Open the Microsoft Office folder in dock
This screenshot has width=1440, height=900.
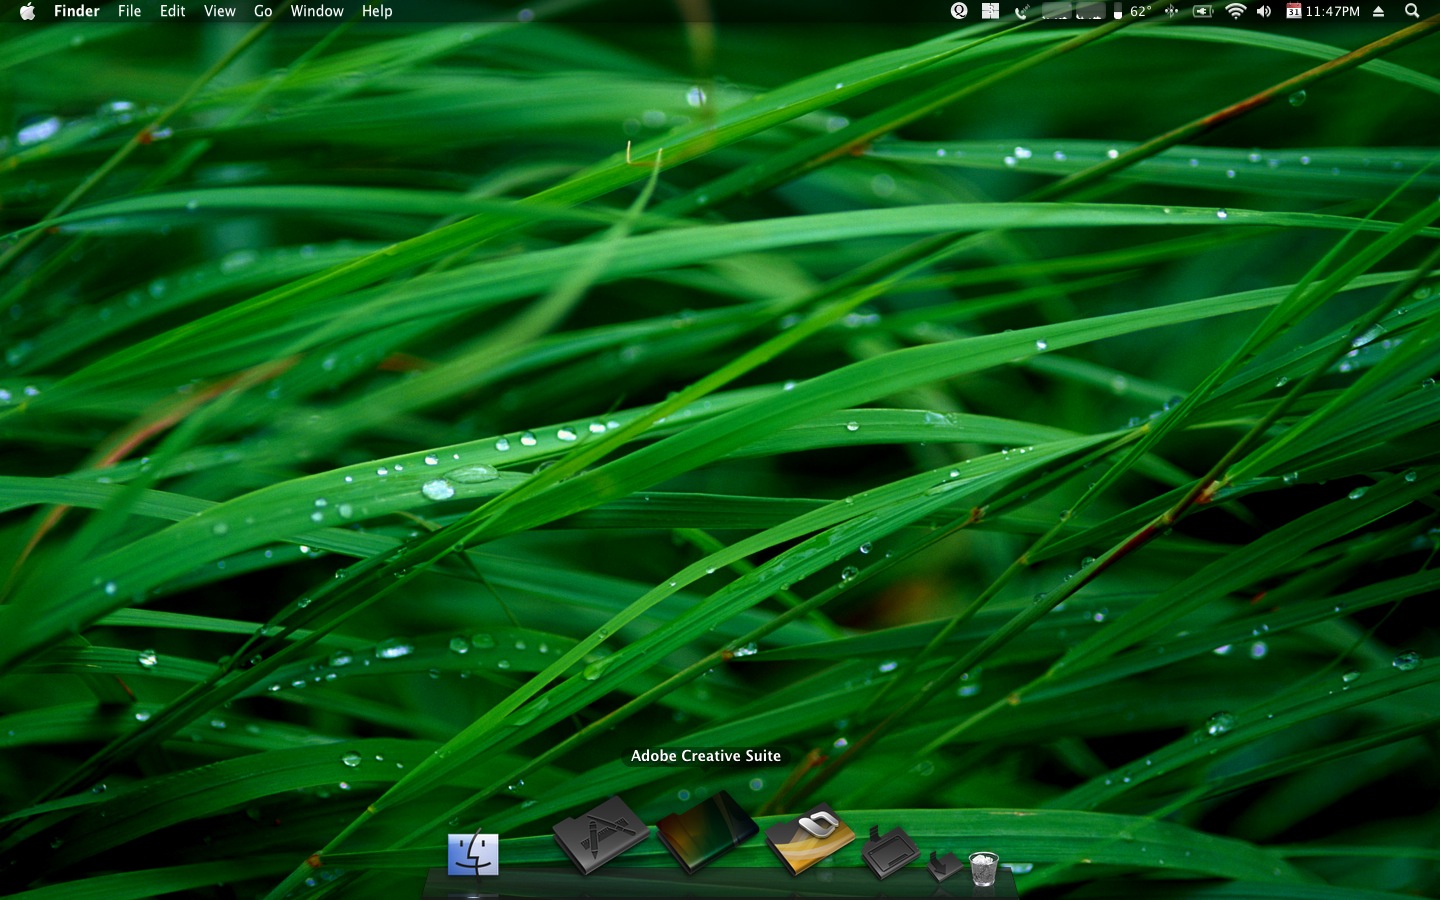point(810,839)
